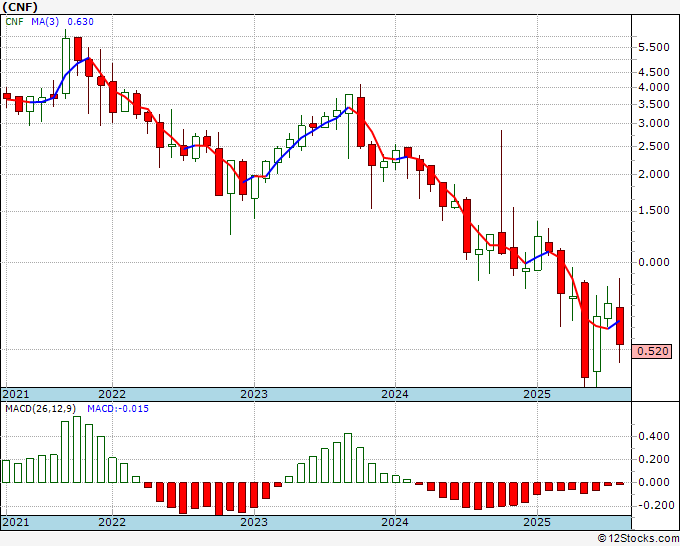Image resolution: width=680 pixels, height=546 pixels.
Task: Click the 0.000 MACD axis label
Action: [x=654, y=482]
